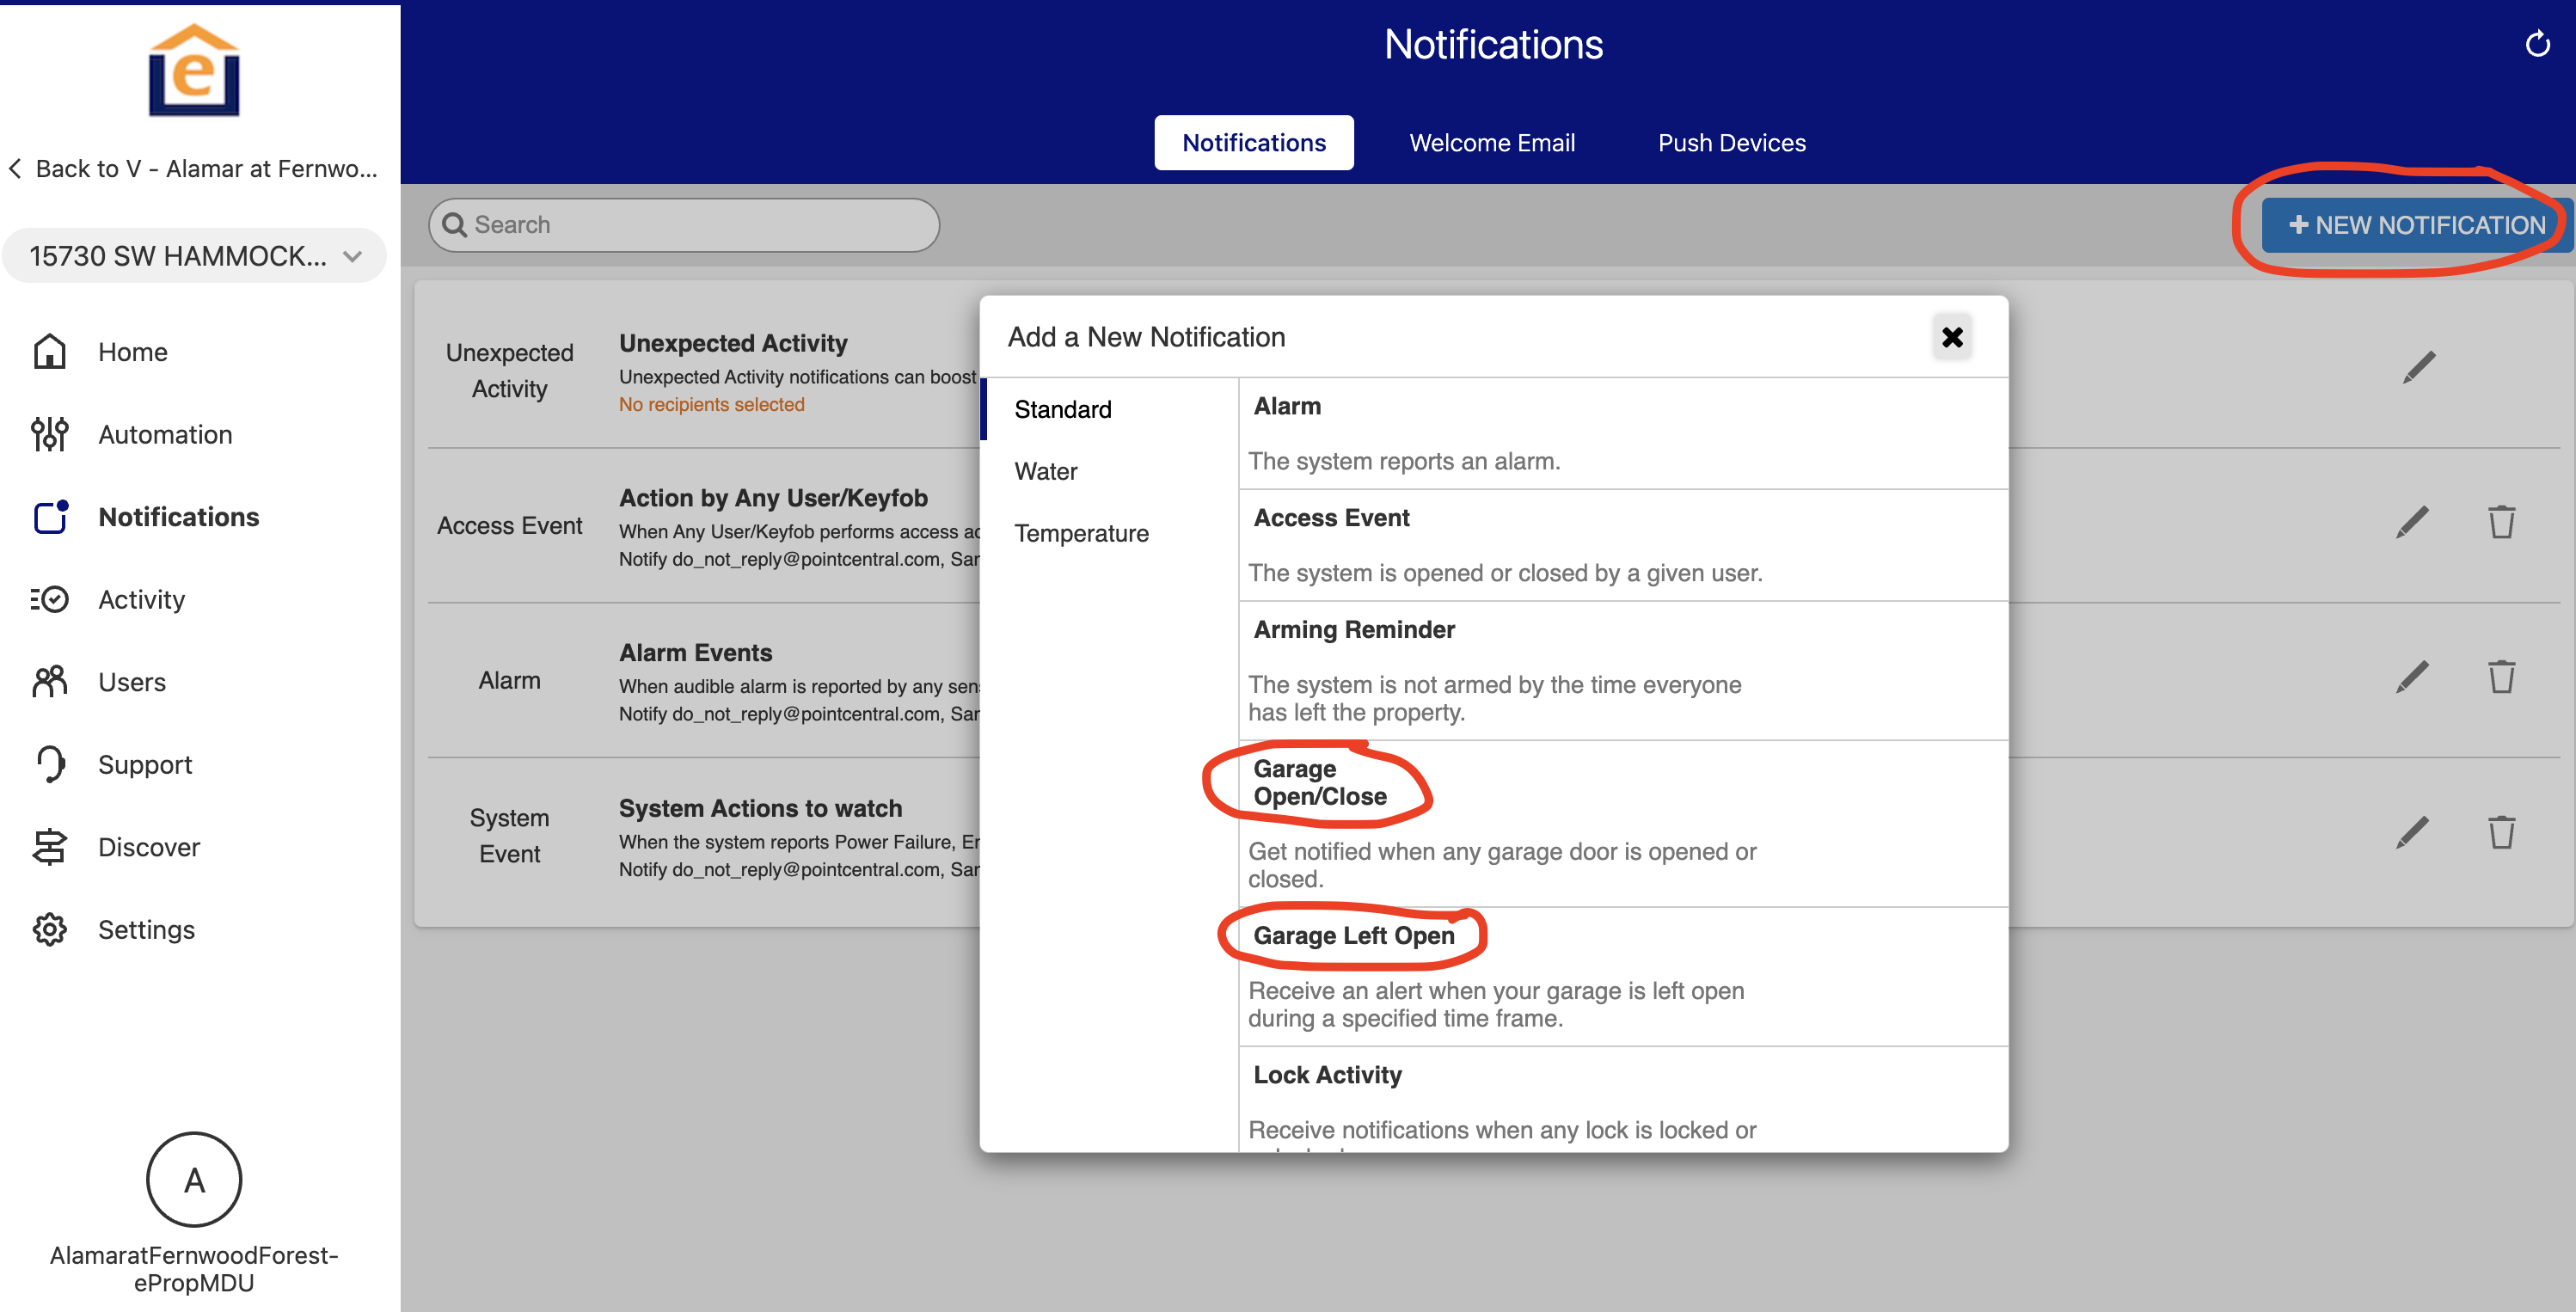This screenshot has width=2576, height=1312.
Task: Open the Support page
Action: point(144,765)
